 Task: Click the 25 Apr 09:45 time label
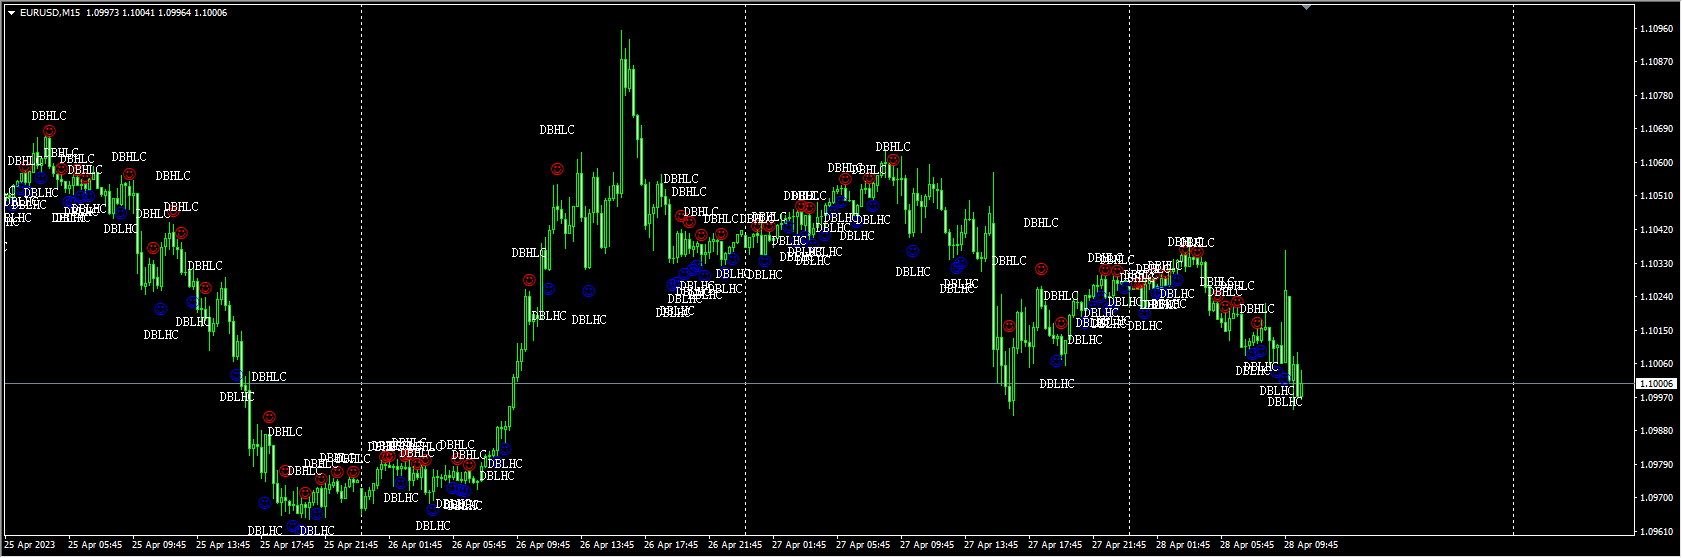tap(159, 545)
